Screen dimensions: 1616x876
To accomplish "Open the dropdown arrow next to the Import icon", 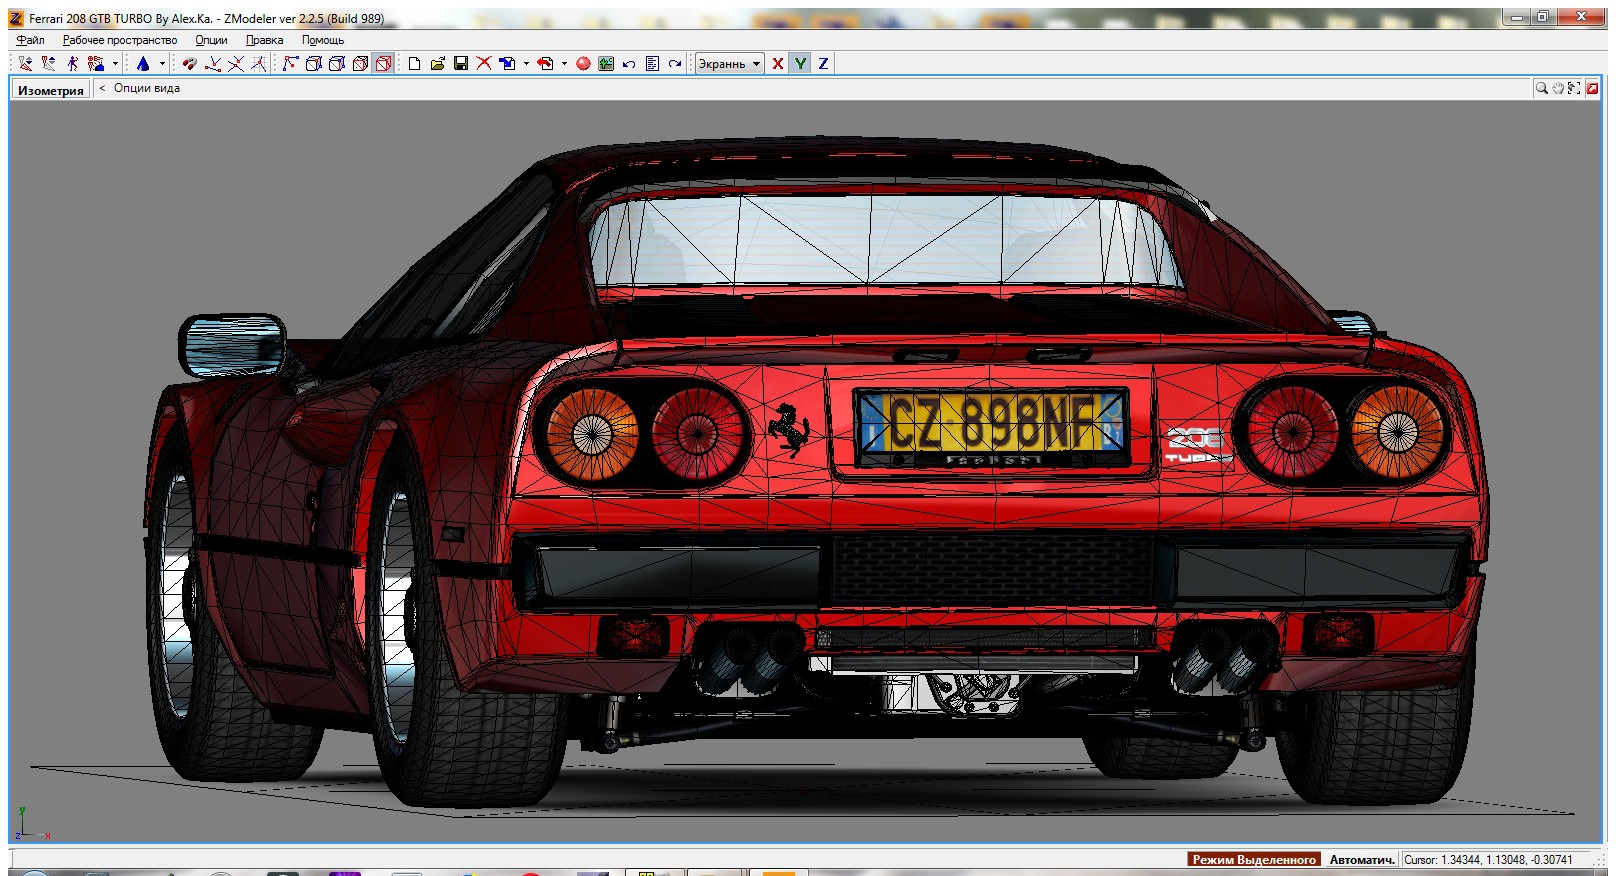I will pos(526,63).
